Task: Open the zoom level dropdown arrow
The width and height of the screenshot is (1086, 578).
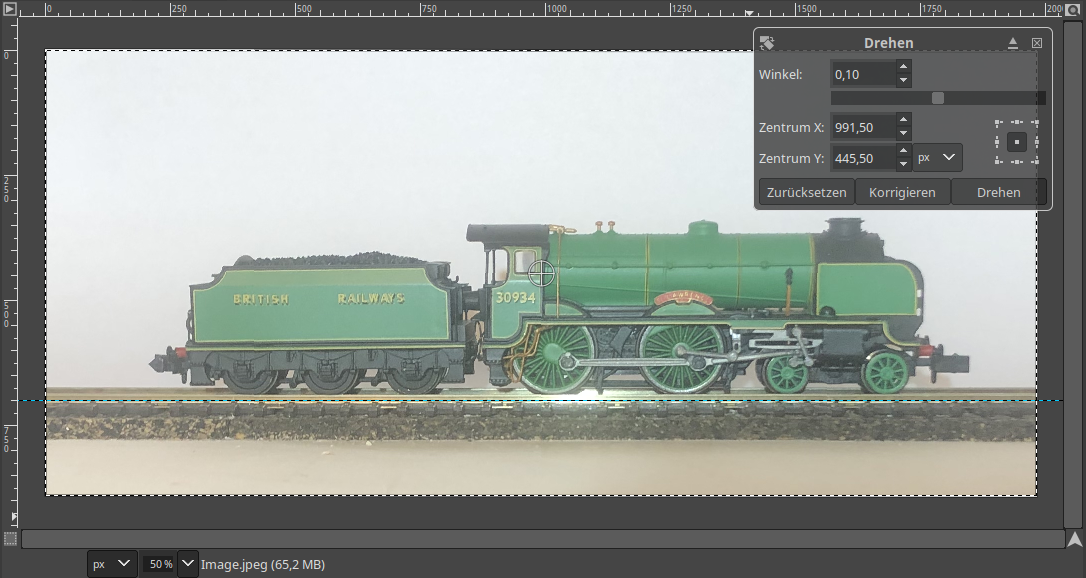Action: [x=188, y=564]
